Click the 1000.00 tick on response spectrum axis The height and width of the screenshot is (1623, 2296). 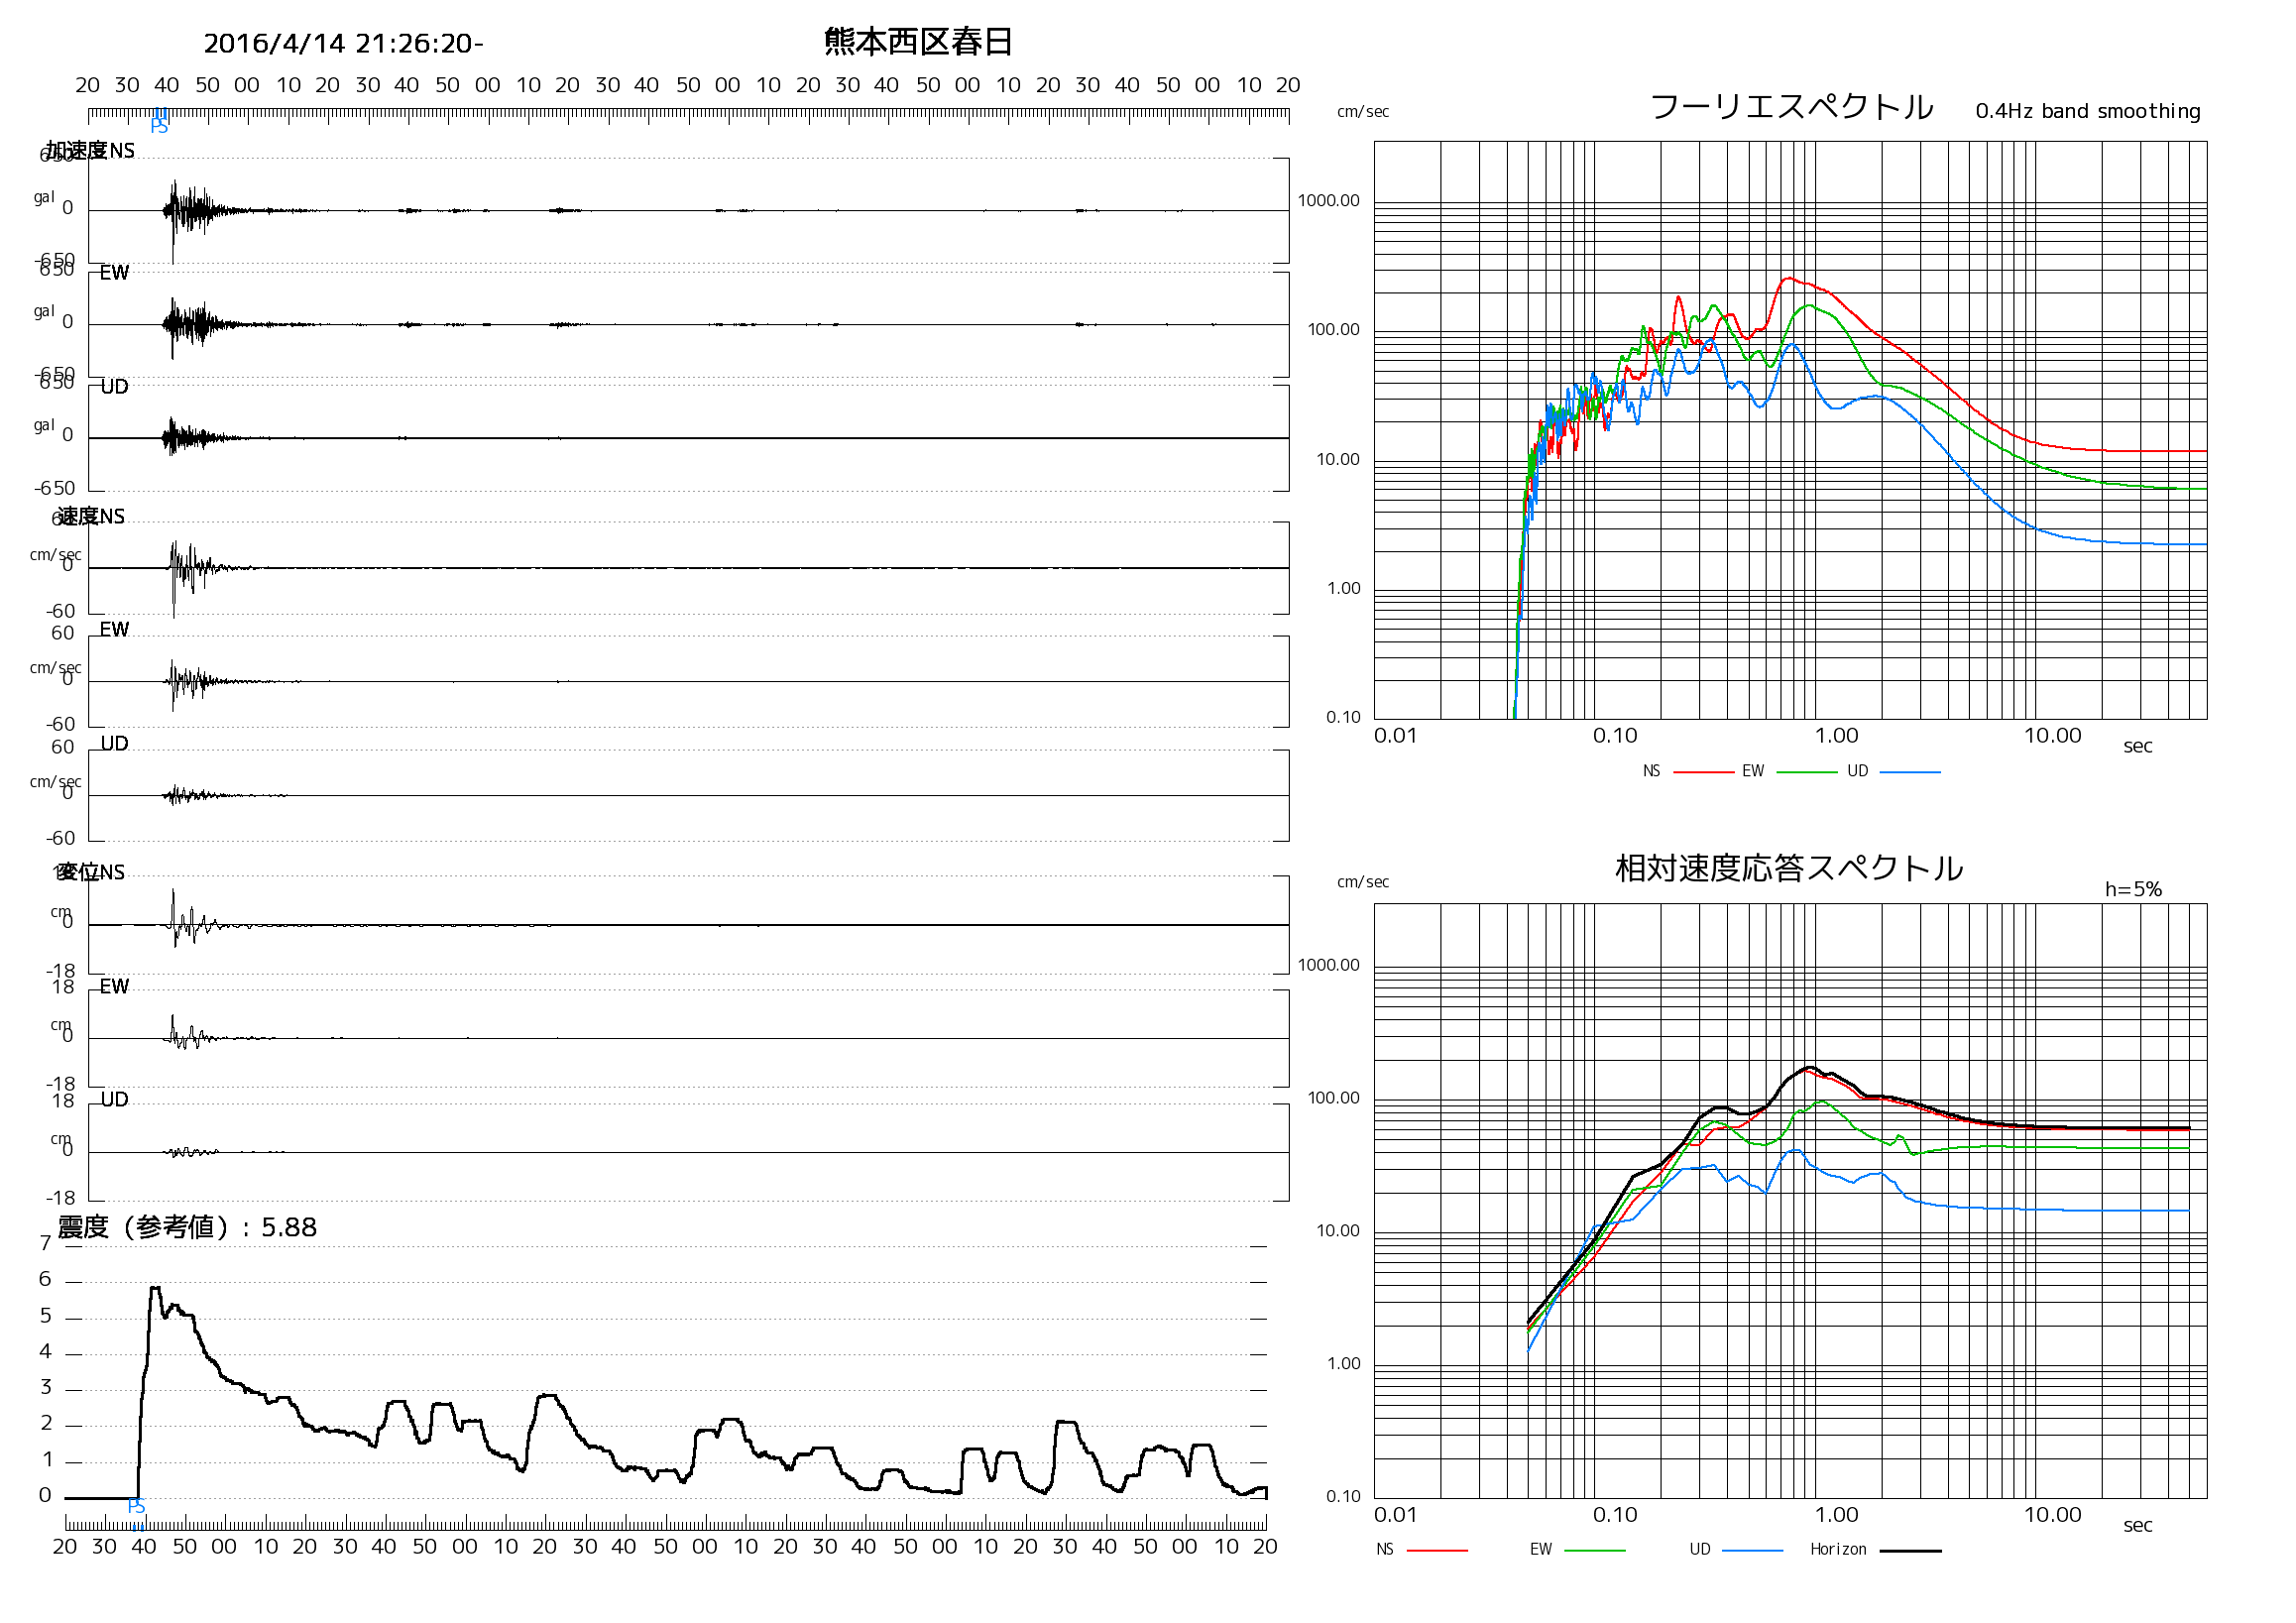pos(1328,965)
